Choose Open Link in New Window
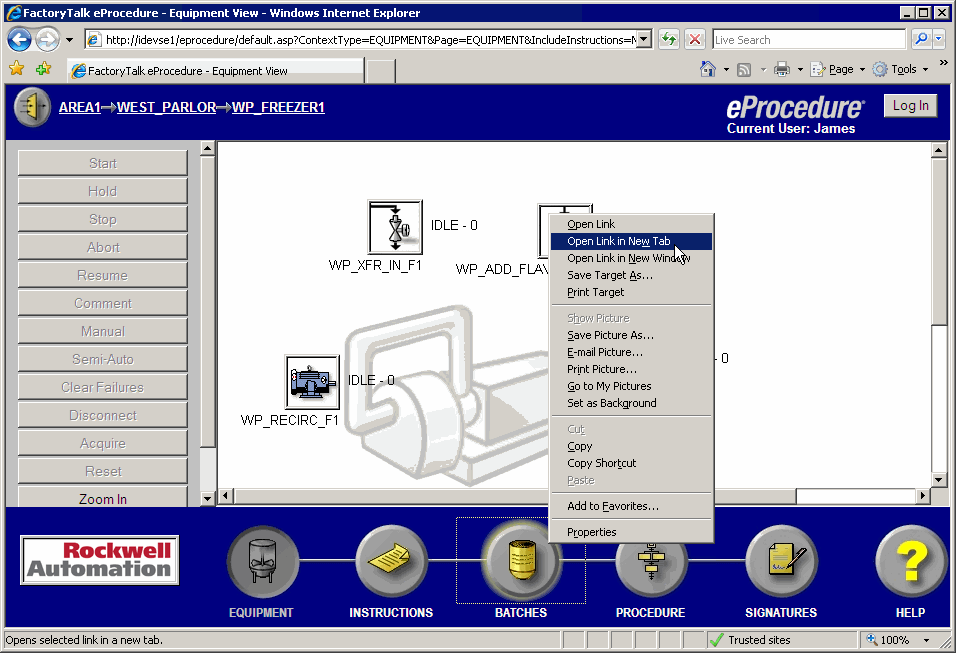This screenshot has height=653, width=956. 631,259
